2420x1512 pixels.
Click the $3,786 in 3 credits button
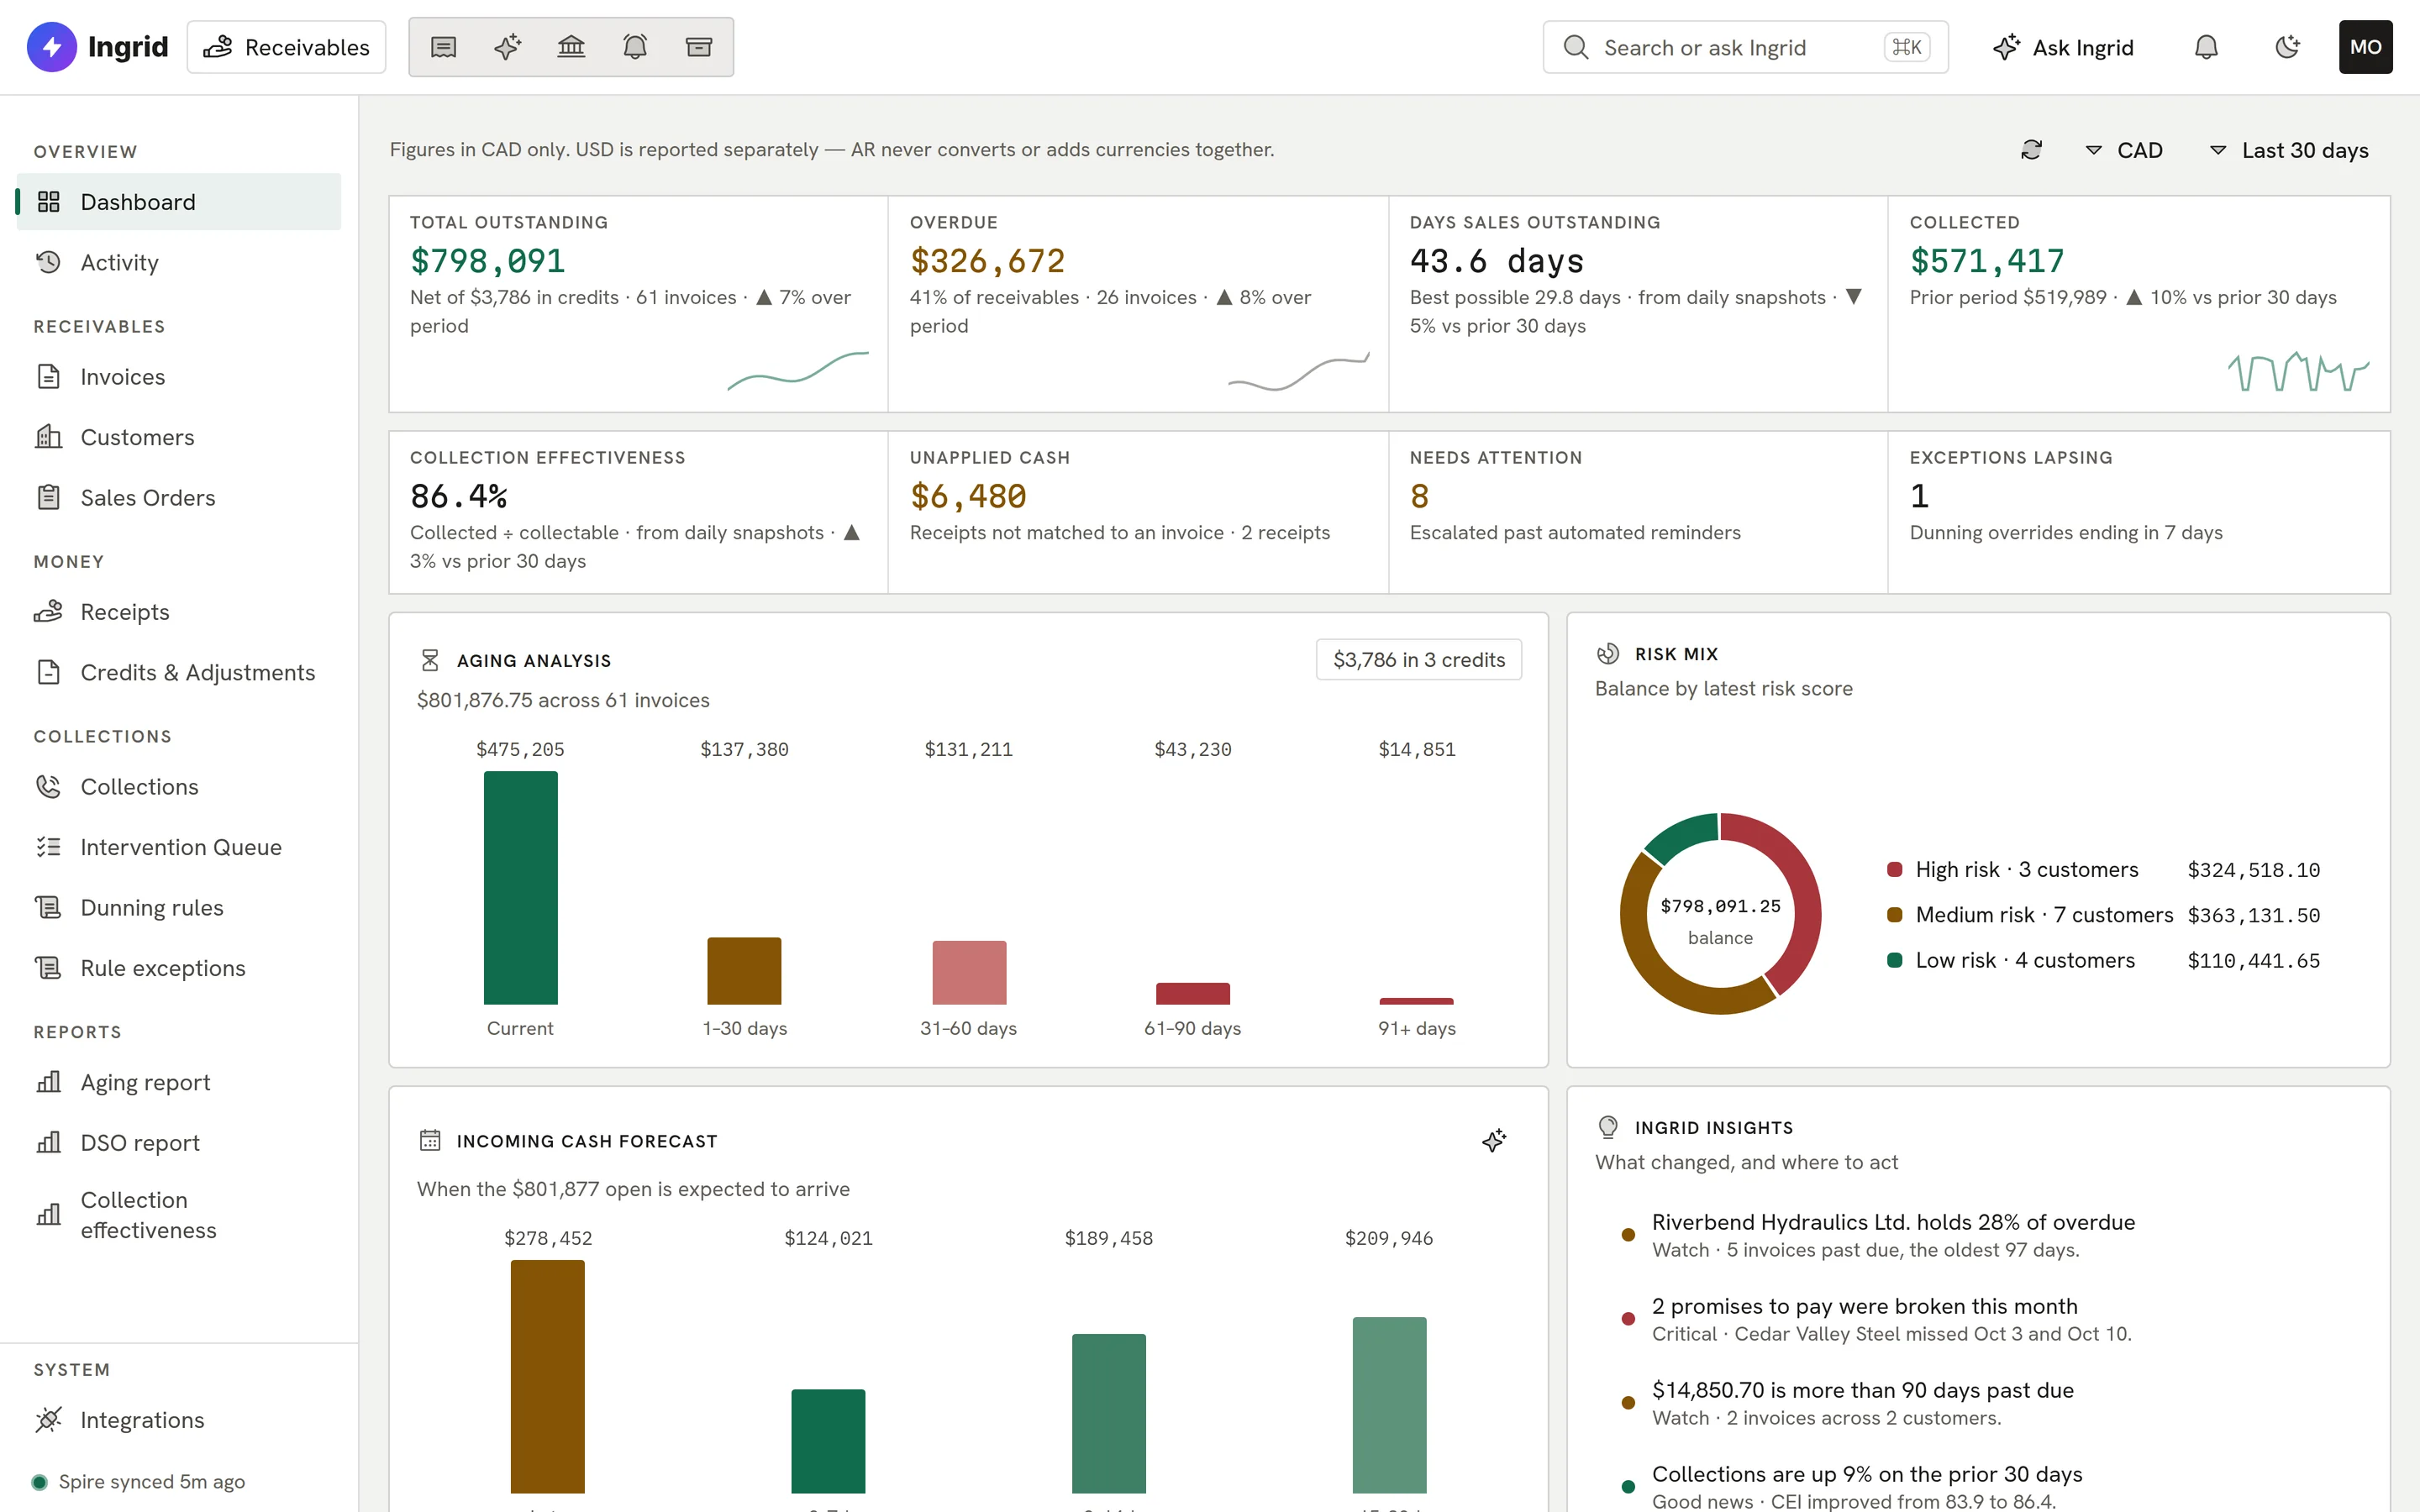pyautogui.click(x=1418, y=660)
